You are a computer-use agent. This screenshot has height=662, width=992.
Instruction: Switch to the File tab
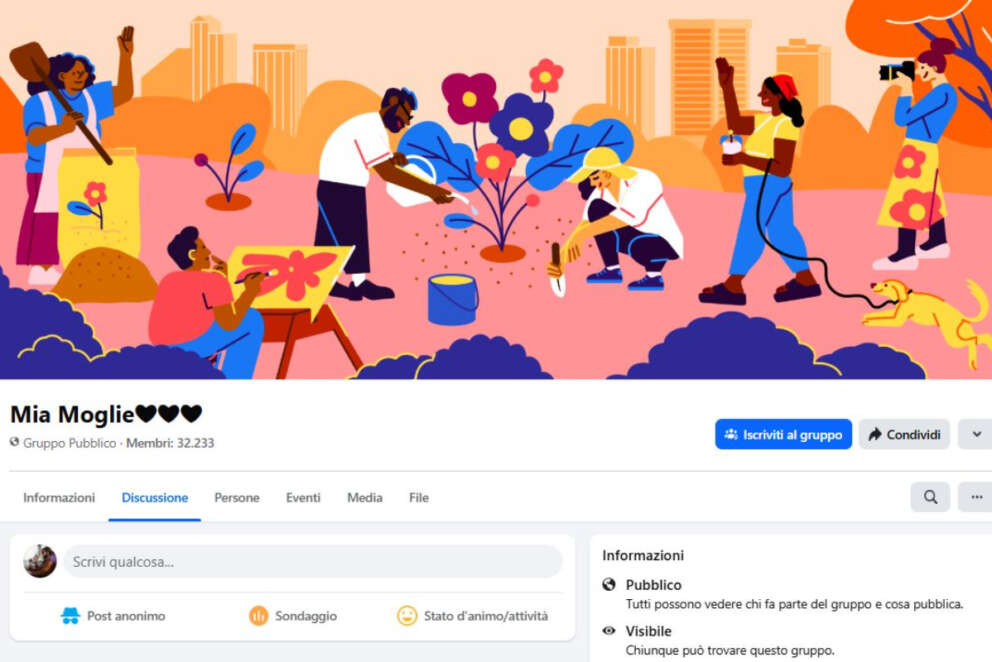pos(419,497)
